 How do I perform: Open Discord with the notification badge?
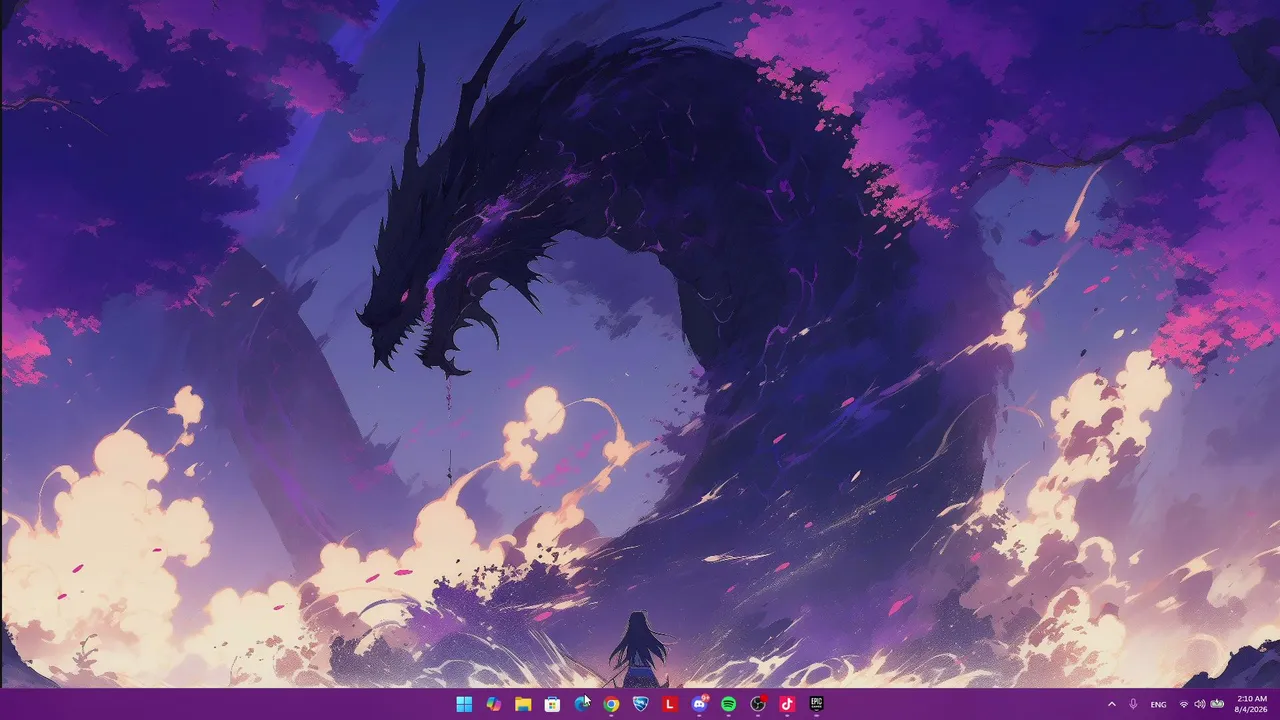(699, 704)
